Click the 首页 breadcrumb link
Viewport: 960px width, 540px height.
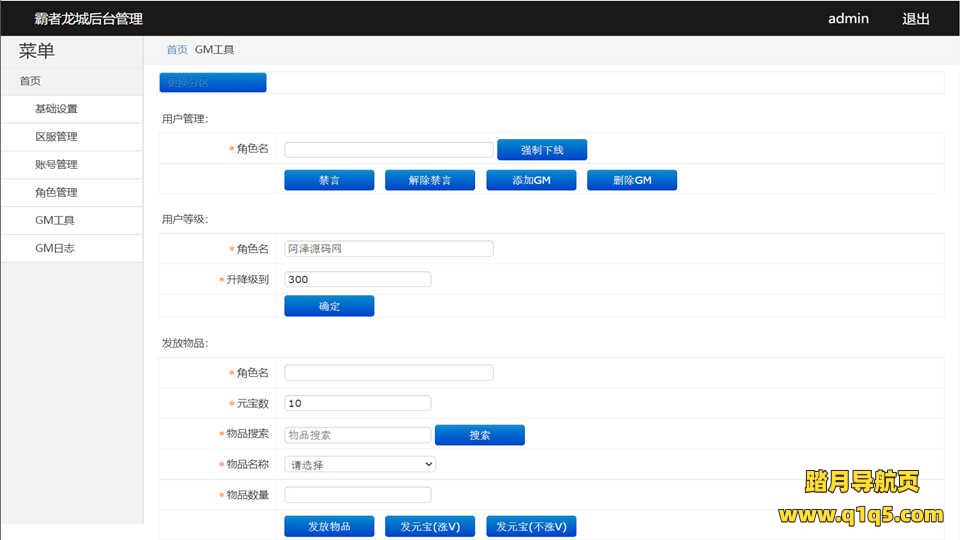177,49
